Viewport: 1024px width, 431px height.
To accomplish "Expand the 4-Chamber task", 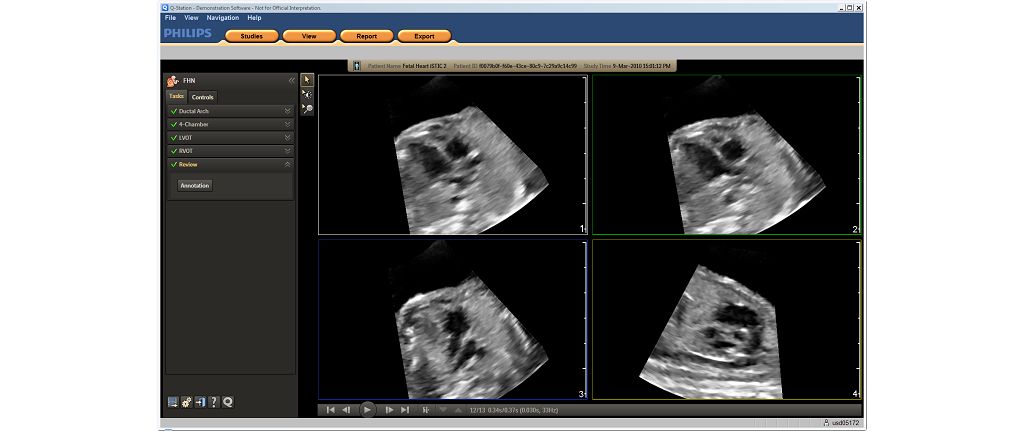I will point(287,124).
